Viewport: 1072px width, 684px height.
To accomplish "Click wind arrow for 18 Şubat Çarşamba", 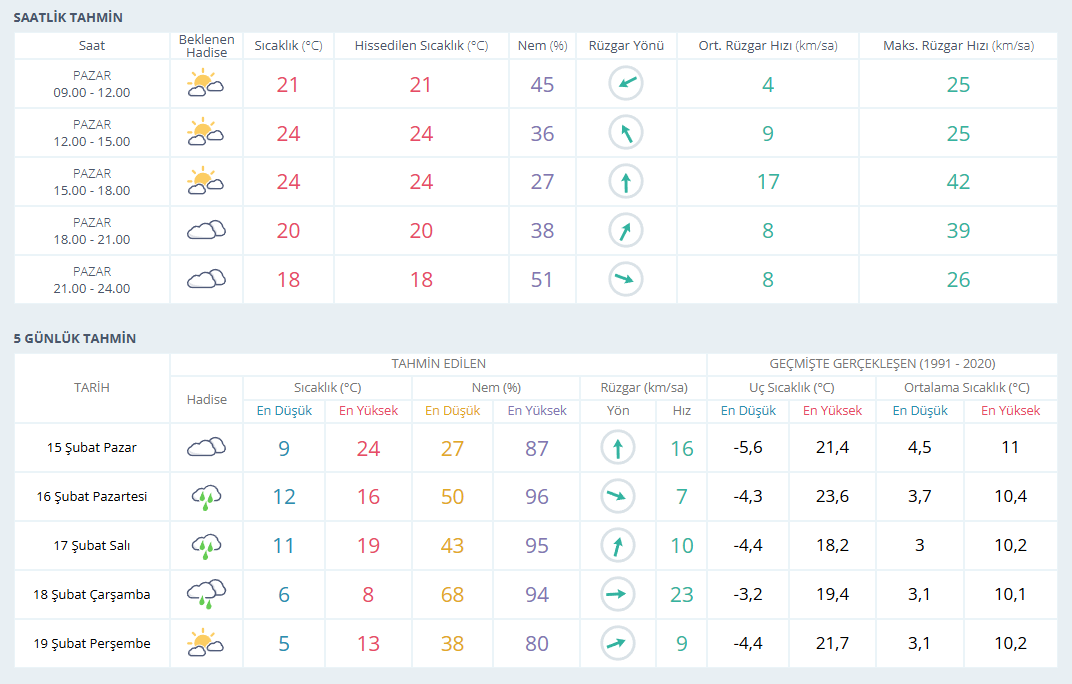I will point(617,594).
